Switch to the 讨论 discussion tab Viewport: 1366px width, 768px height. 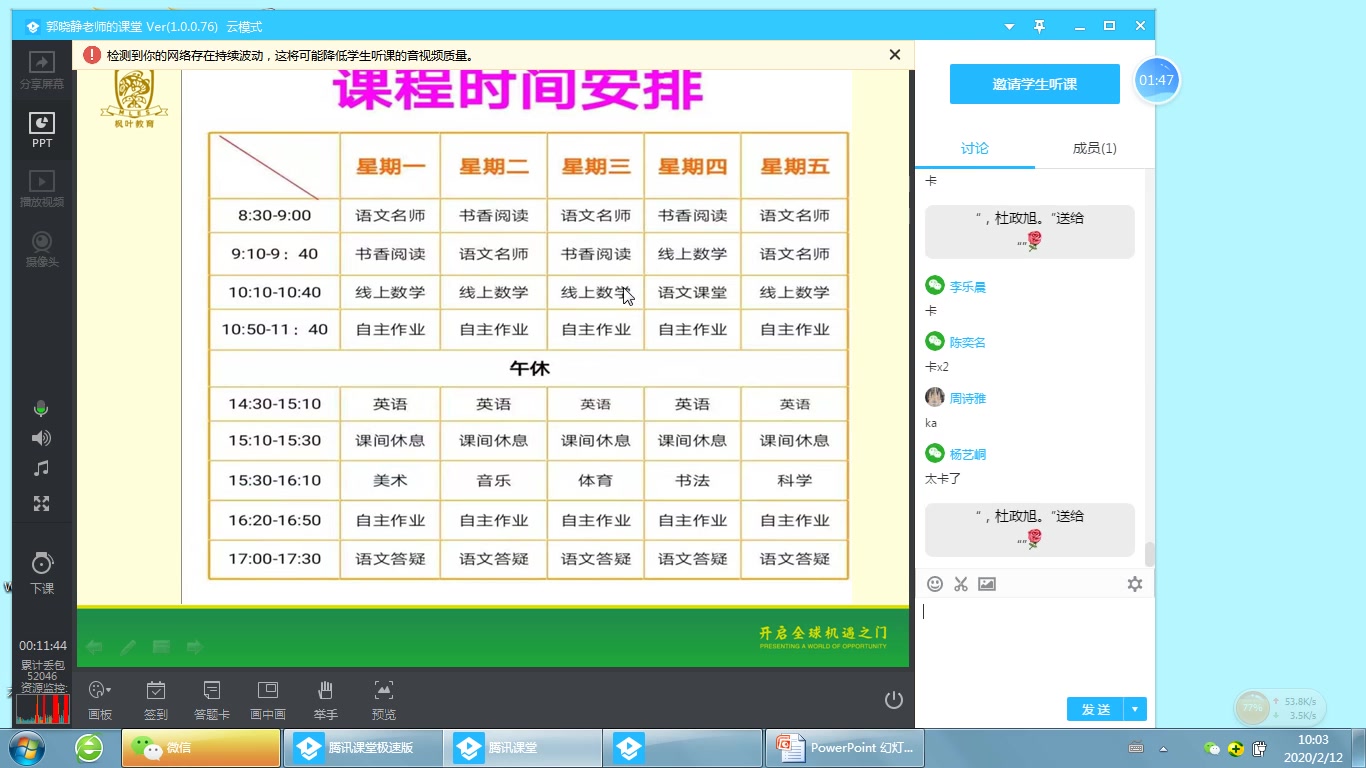coord(975,147)
